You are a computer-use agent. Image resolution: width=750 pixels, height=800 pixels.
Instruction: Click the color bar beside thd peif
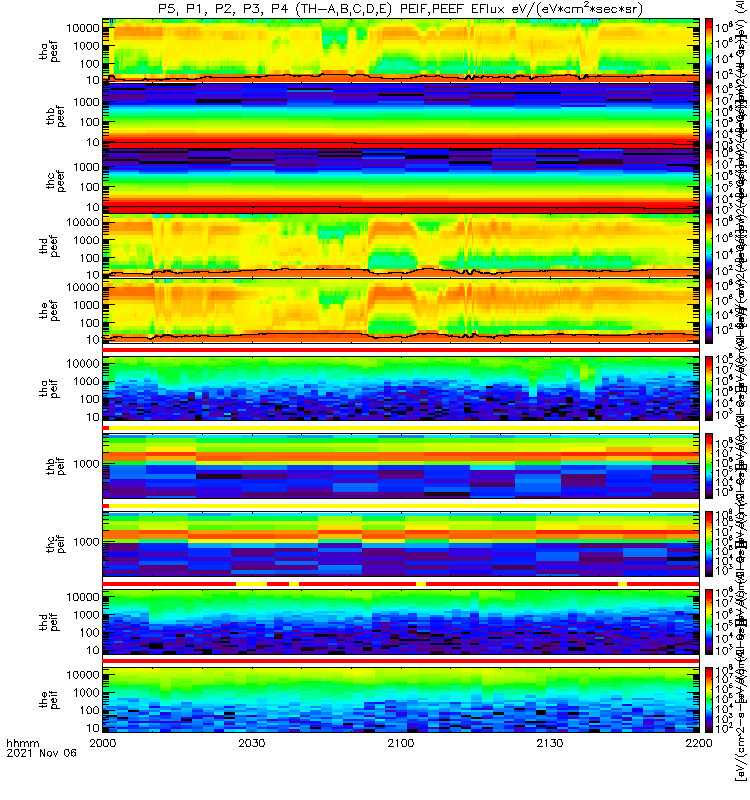click(x=709, y=622)
